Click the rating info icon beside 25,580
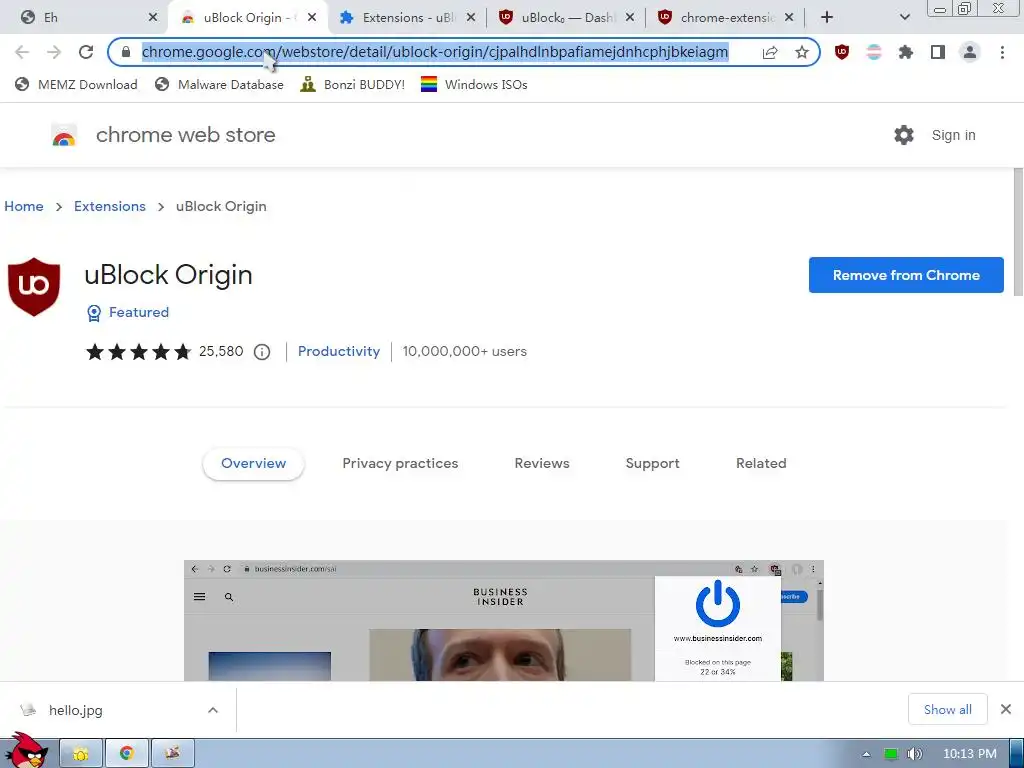This screenshot has width=1024, height=768. point(262,352)
